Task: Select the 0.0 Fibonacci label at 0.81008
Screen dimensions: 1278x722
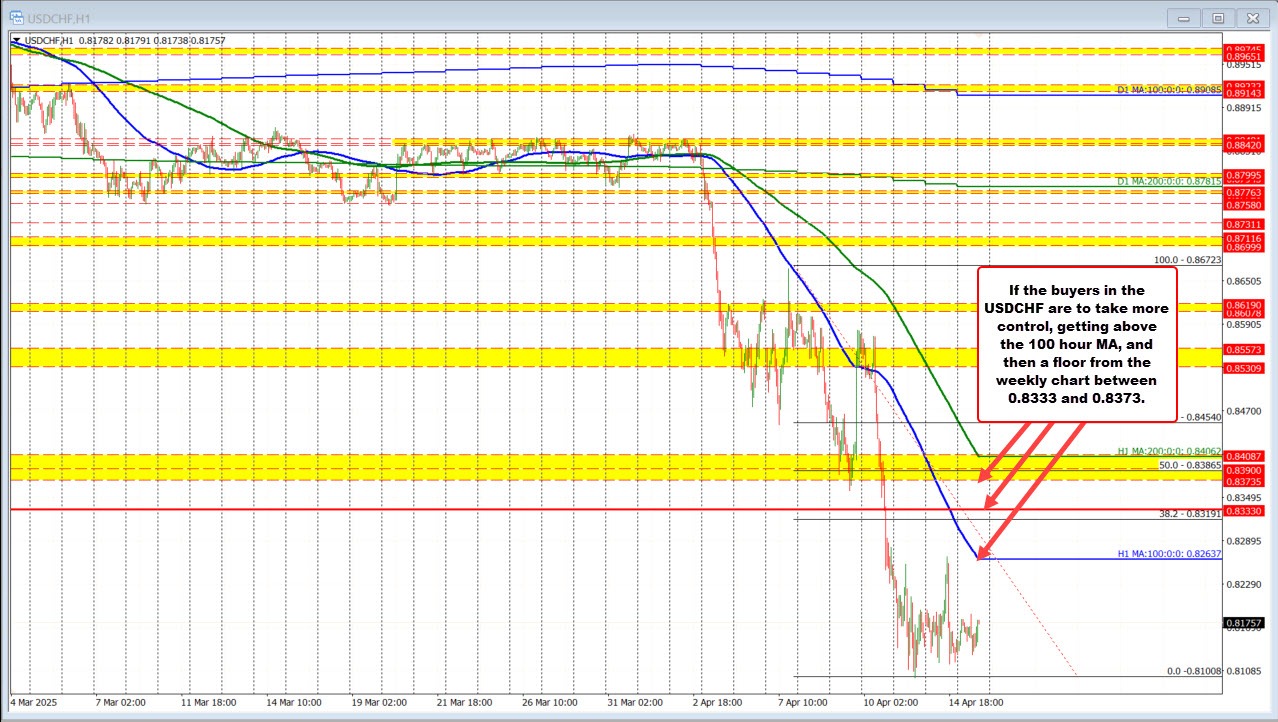Action: tap(1194, 672)
